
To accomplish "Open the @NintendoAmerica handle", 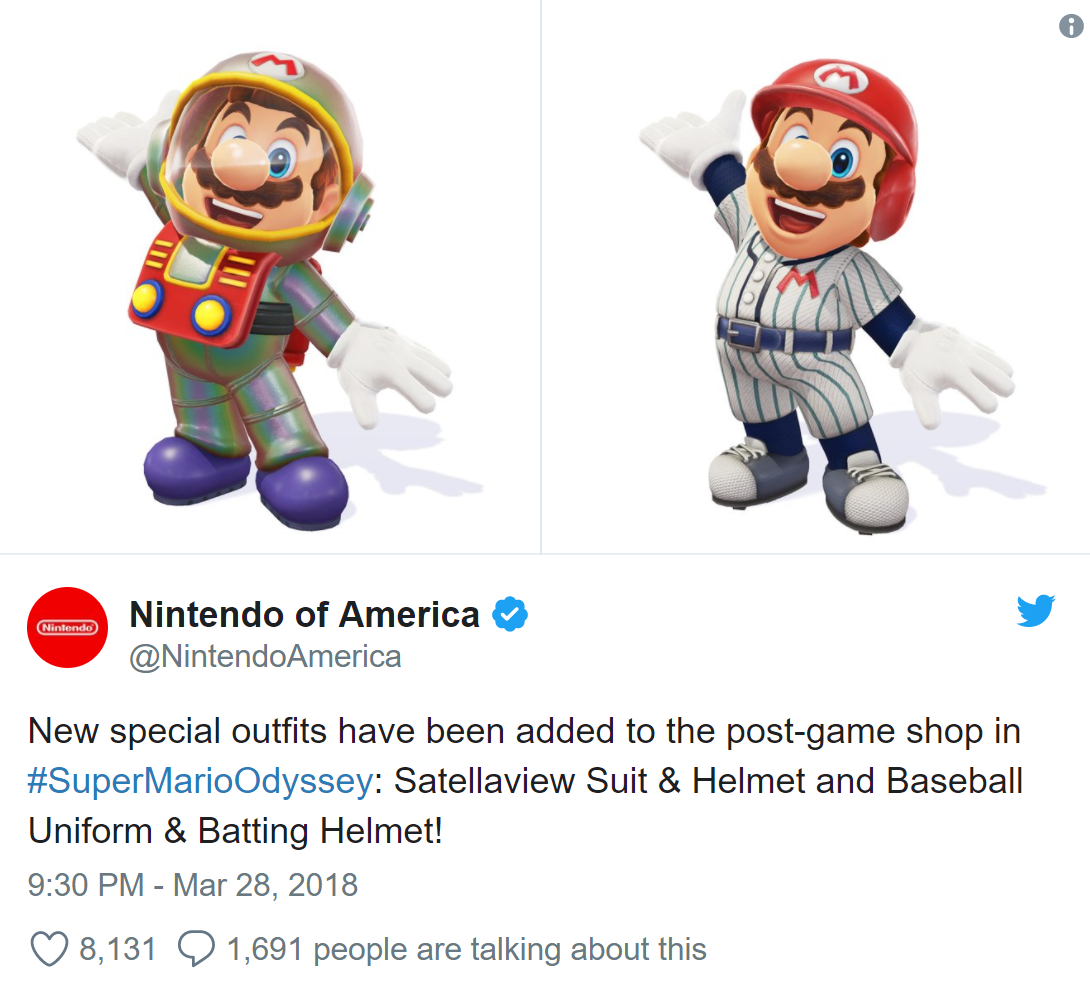I will (266, 657).
